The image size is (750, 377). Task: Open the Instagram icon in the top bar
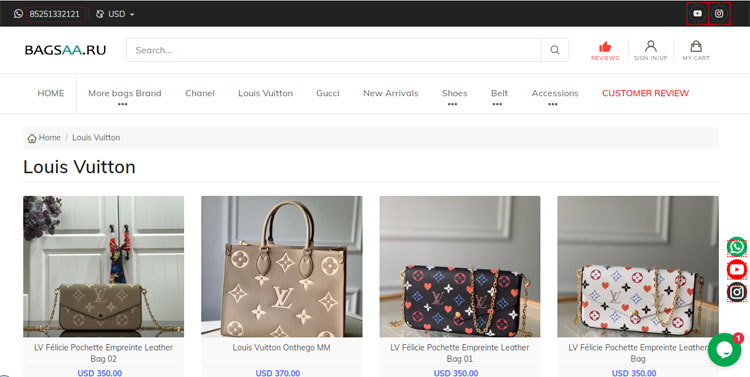pyautogui.click(x=719, y=13)
